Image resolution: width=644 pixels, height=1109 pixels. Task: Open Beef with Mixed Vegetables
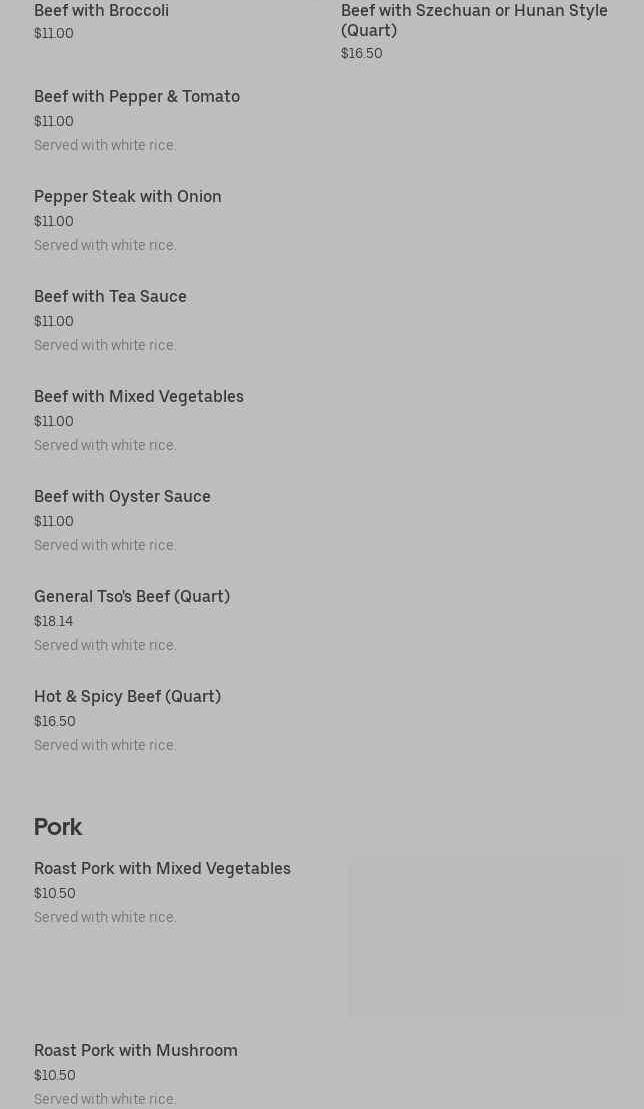point(139,397)
